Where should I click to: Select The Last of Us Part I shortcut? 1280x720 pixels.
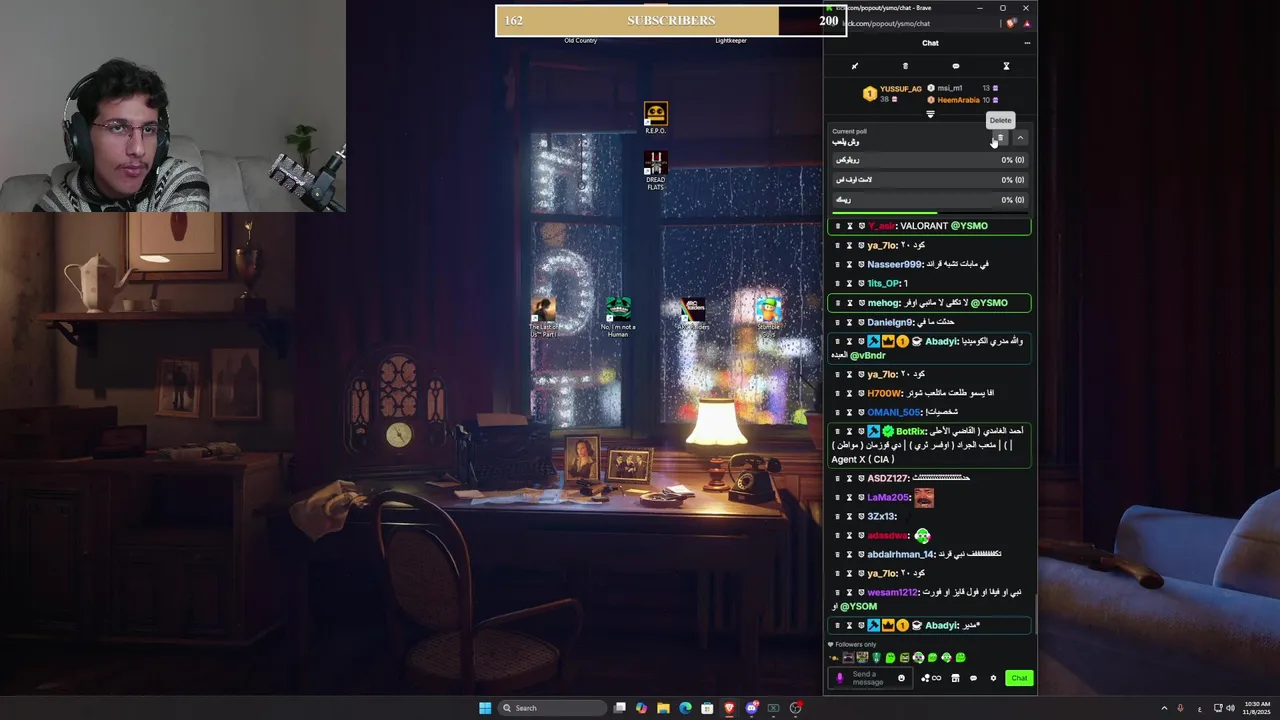click(544, 316)
